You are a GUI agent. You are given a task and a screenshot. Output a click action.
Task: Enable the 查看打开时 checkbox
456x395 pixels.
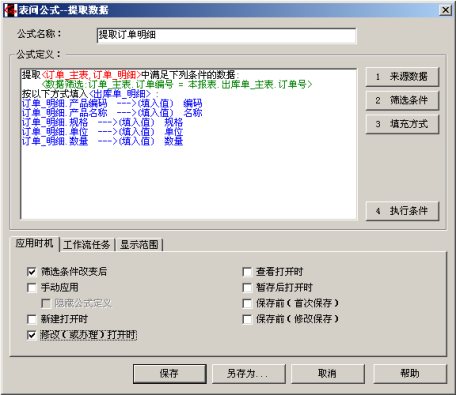(247, 272)
